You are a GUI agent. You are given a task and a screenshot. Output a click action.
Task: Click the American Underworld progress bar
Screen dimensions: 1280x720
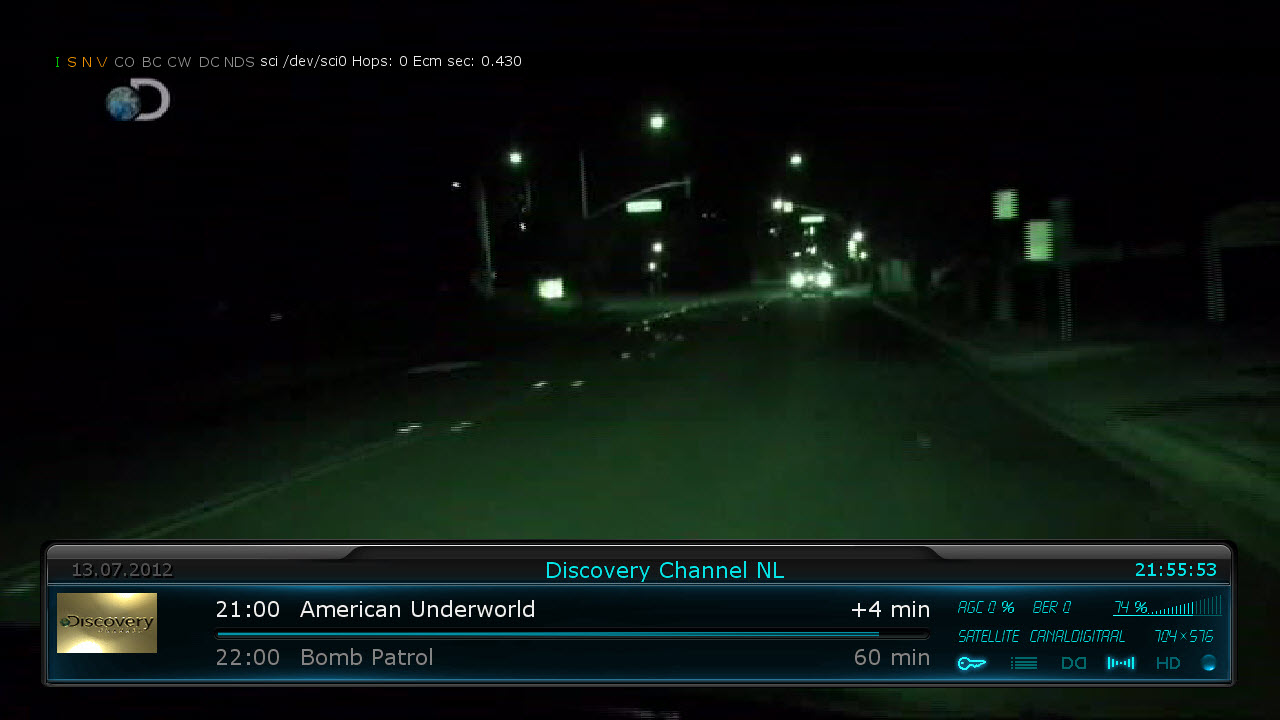572,634
